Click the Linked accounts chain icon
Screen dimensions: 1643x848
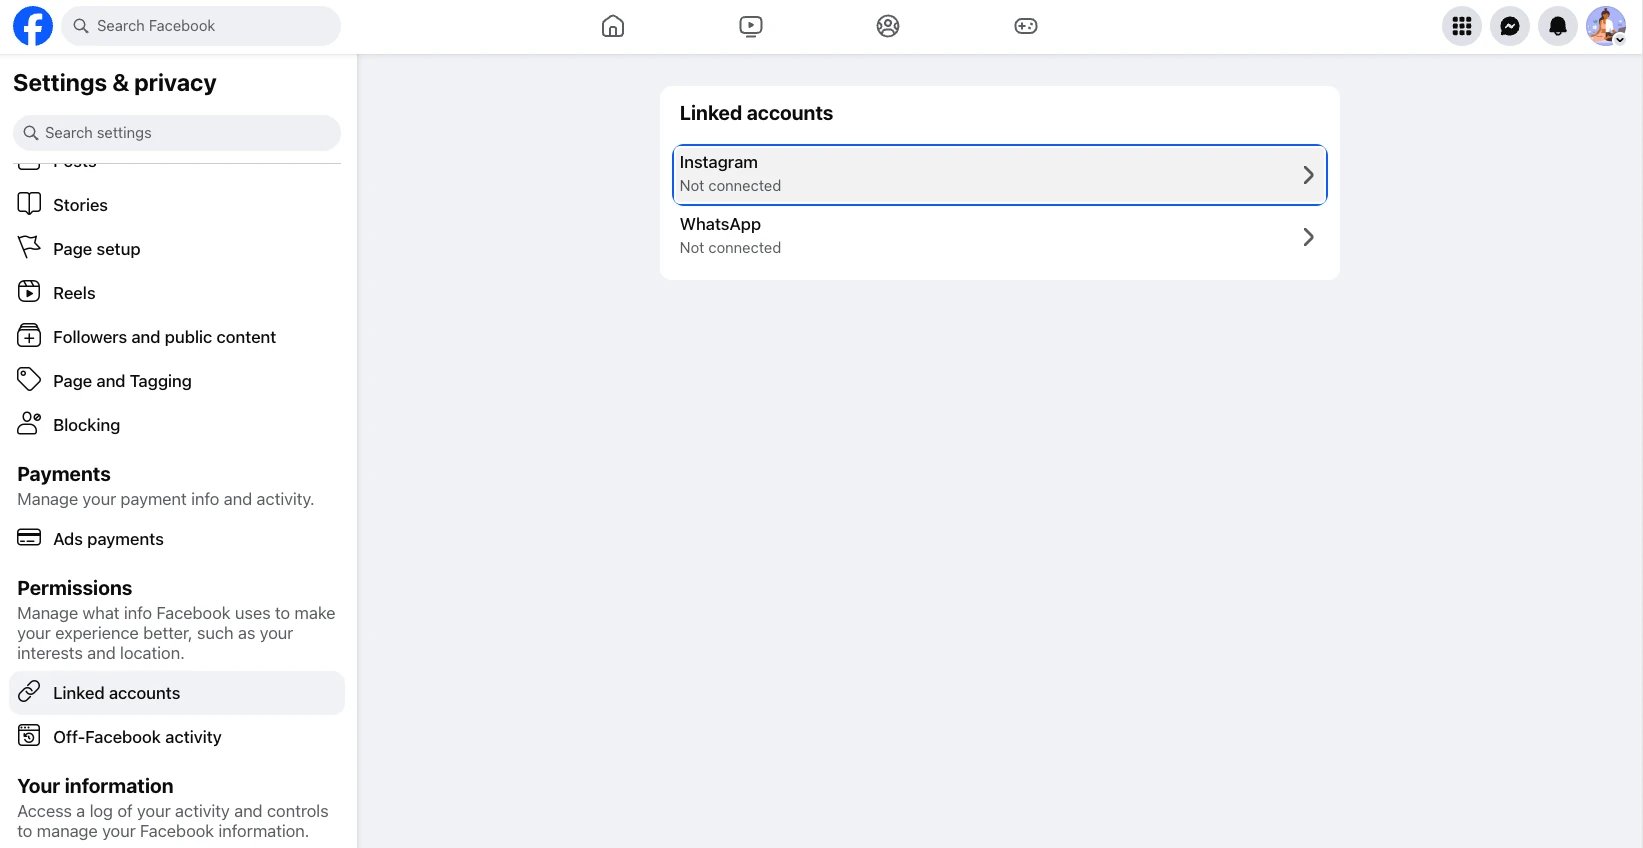[29, 692]
